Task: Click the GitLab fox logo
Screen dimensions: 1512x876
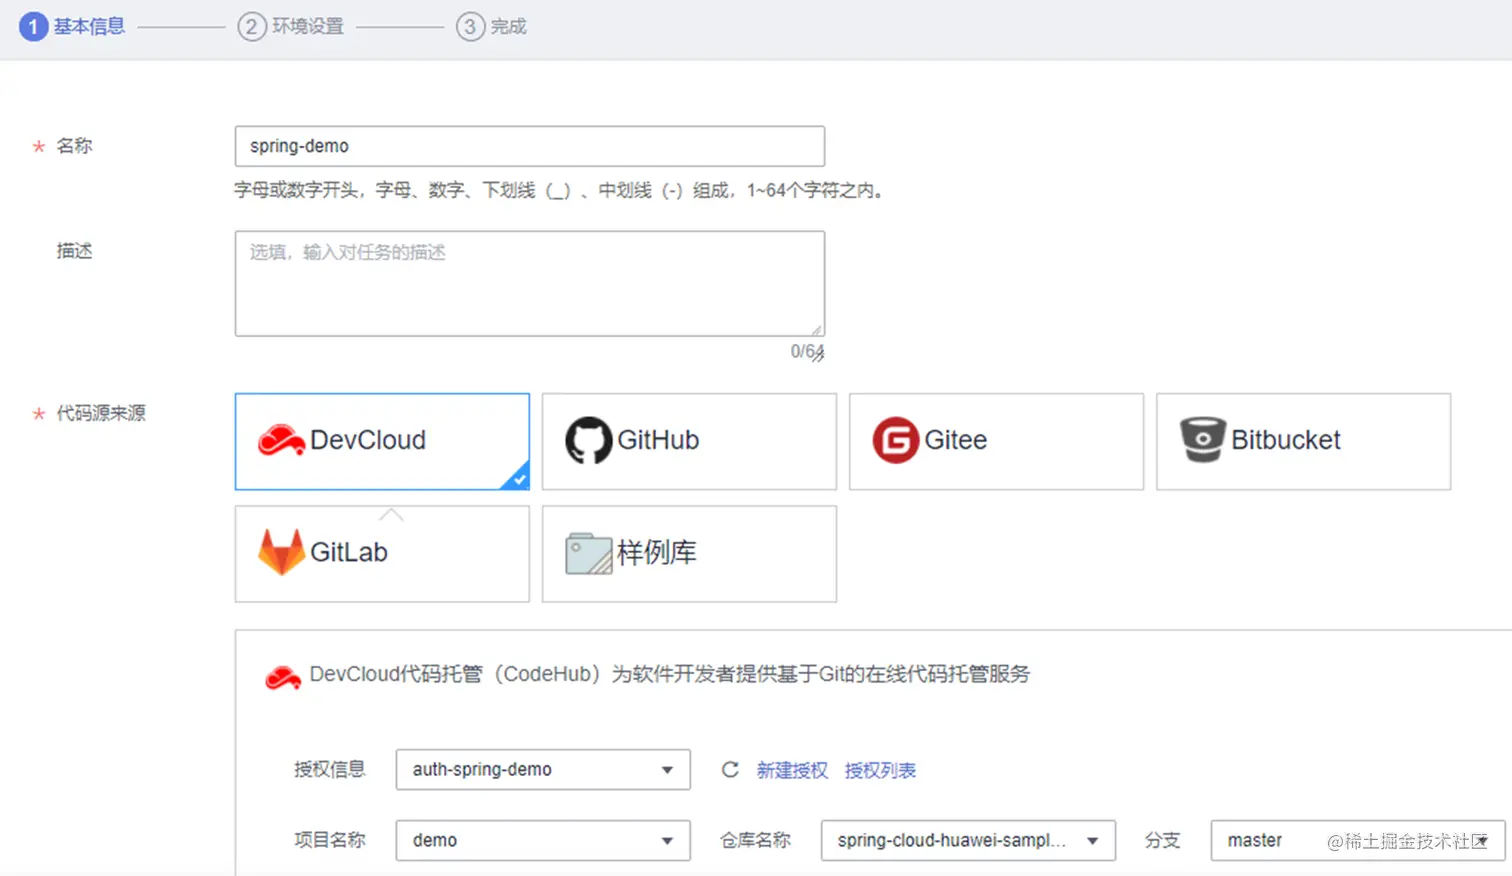Action: pos(281,552)
